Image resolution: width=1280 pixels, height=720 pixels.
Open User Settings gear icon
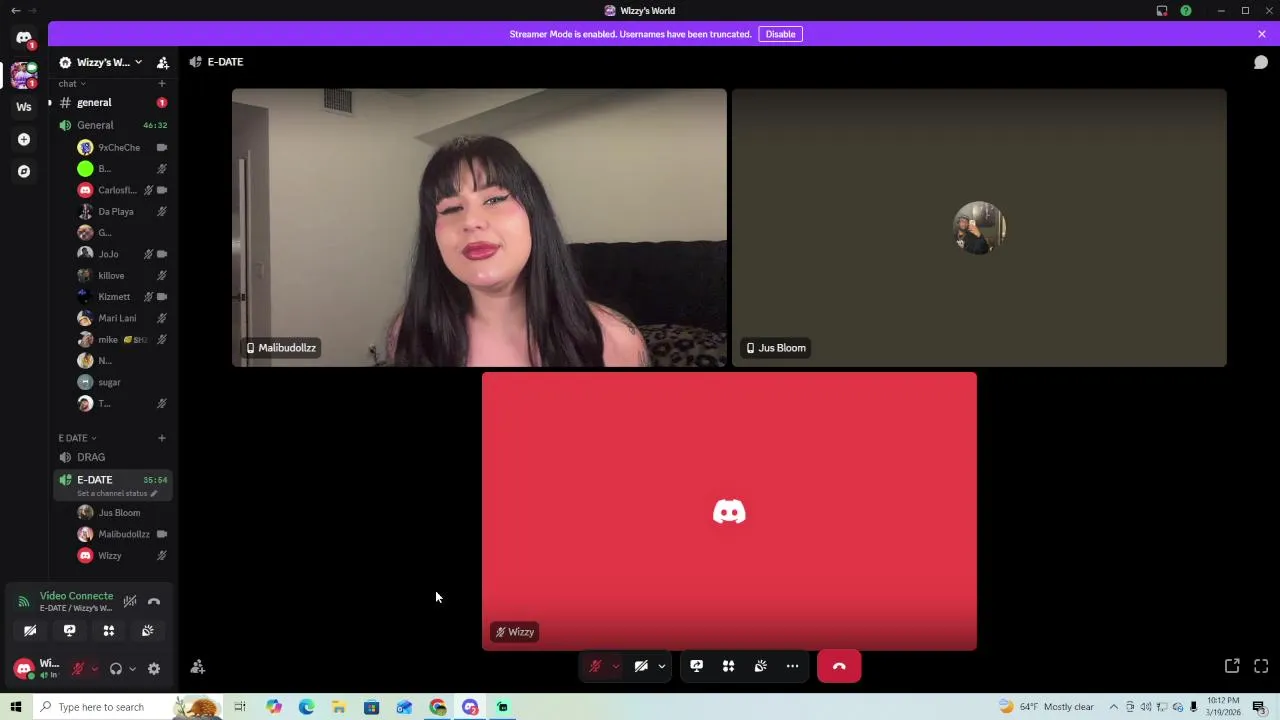pos(154,669)
